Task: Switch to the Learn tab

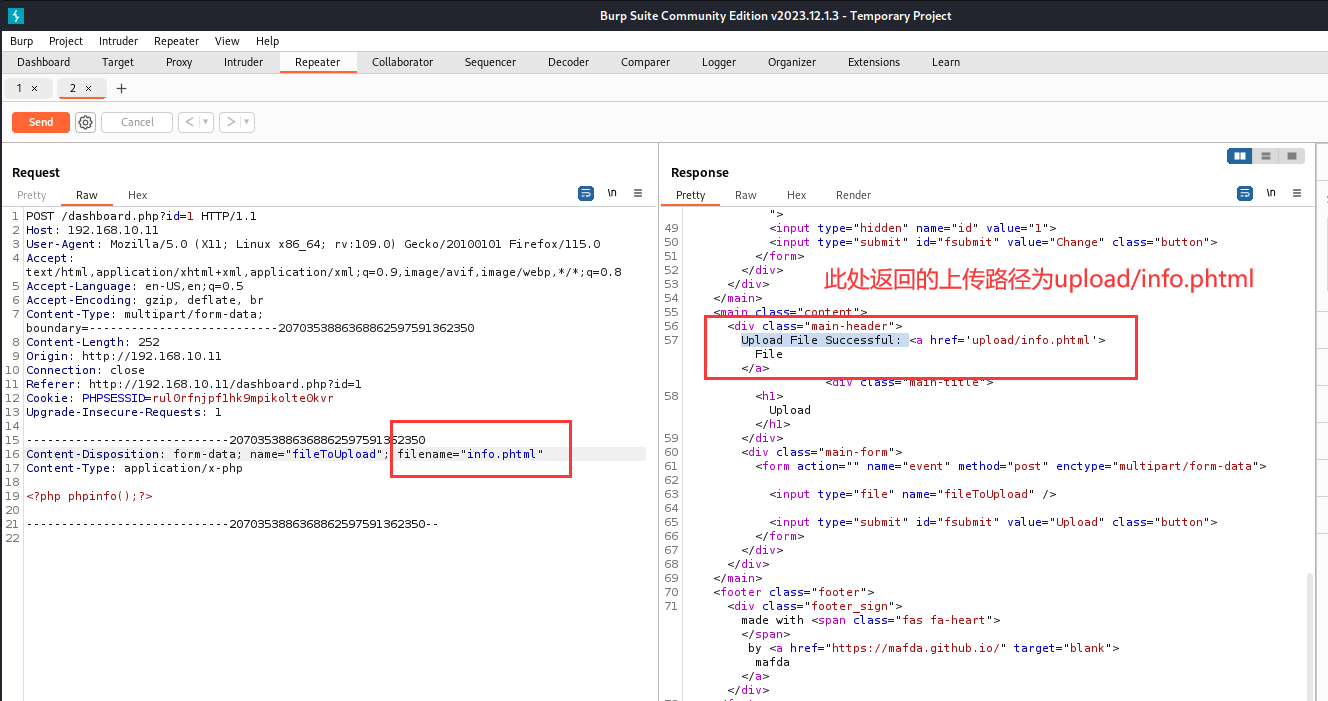Action: [946, 62]
